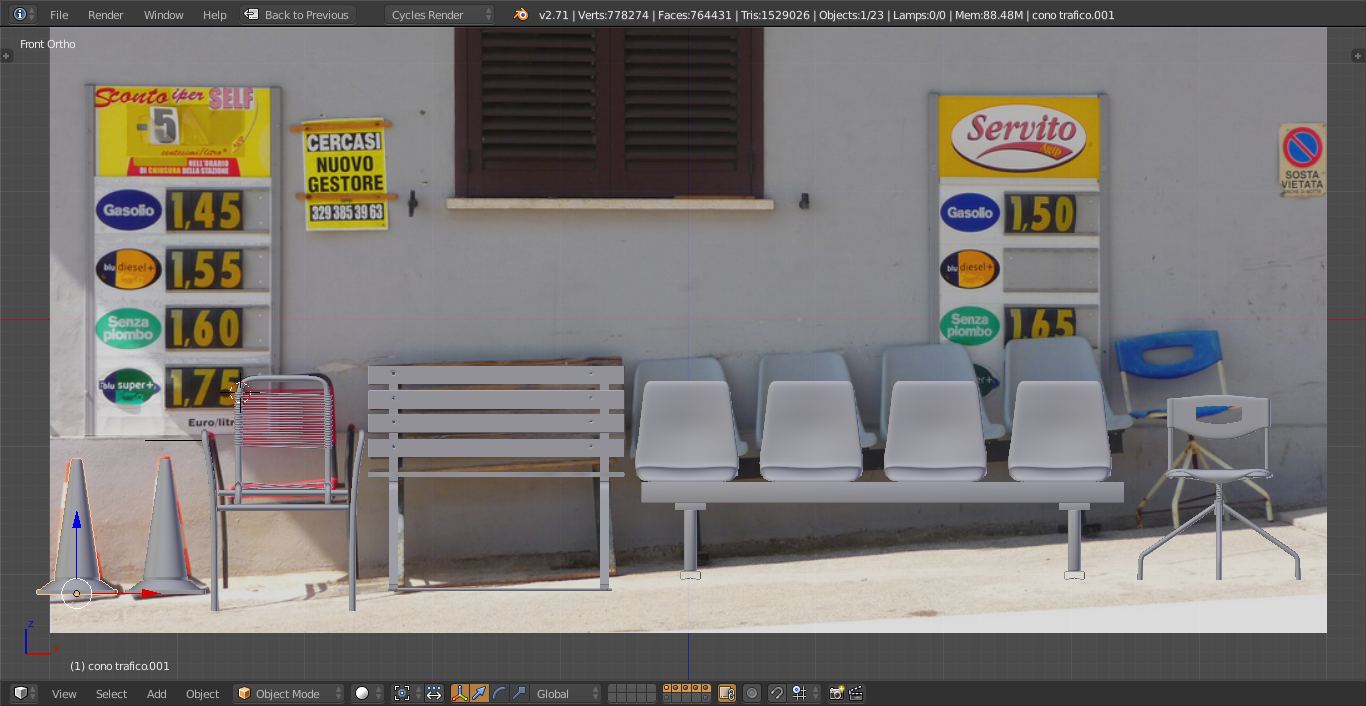Viewport: 1366px width, 706px height.
Task: Expand the properties region plus at right
Action: pos(1360,56)
